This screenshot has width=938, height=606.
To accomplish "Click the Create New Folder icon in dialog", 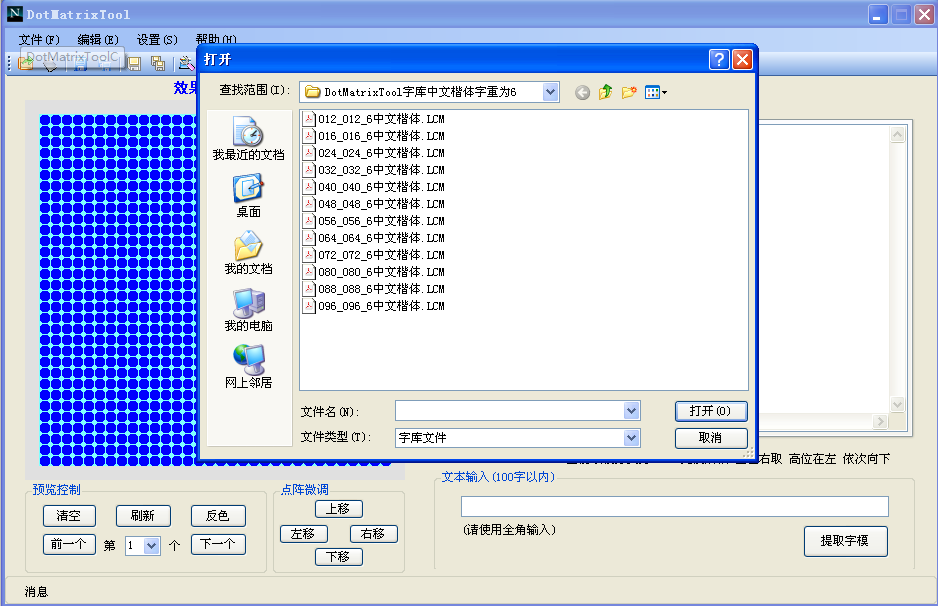I will pos(630,91).
